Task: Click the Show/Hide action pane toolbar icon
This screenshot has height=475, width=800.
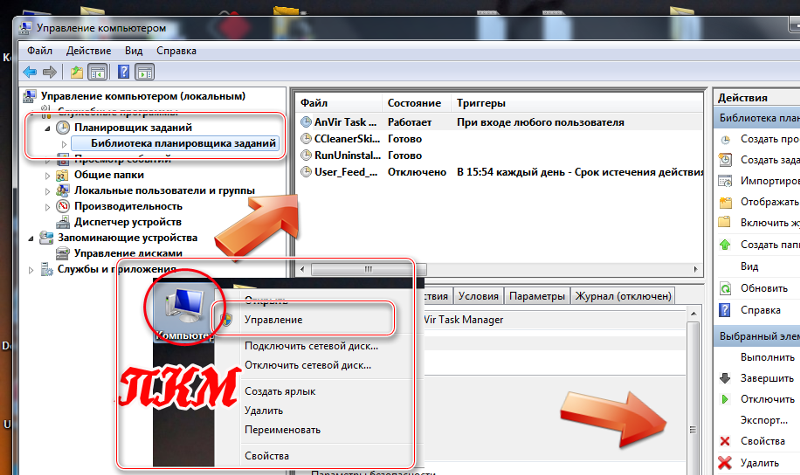Action: (145, 72)
